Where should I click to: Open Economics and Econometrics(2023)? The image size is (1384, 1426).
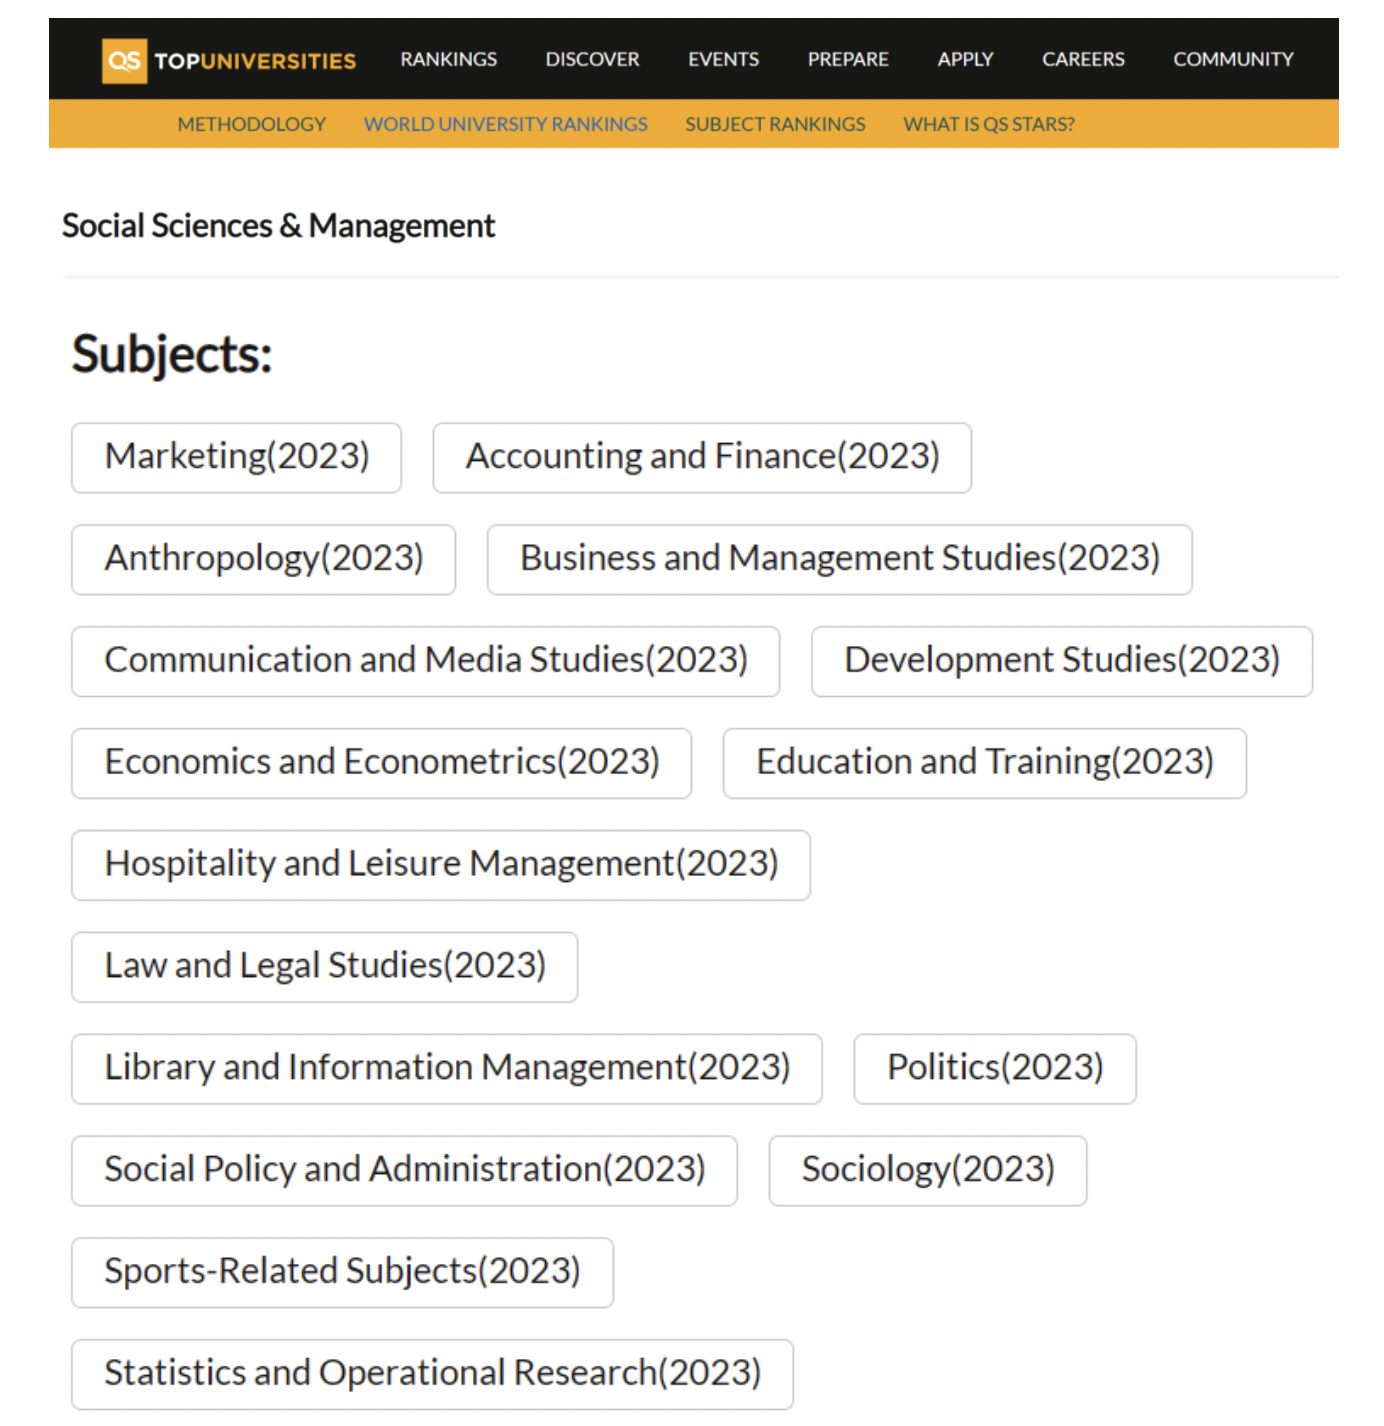(x=381, y=763)
